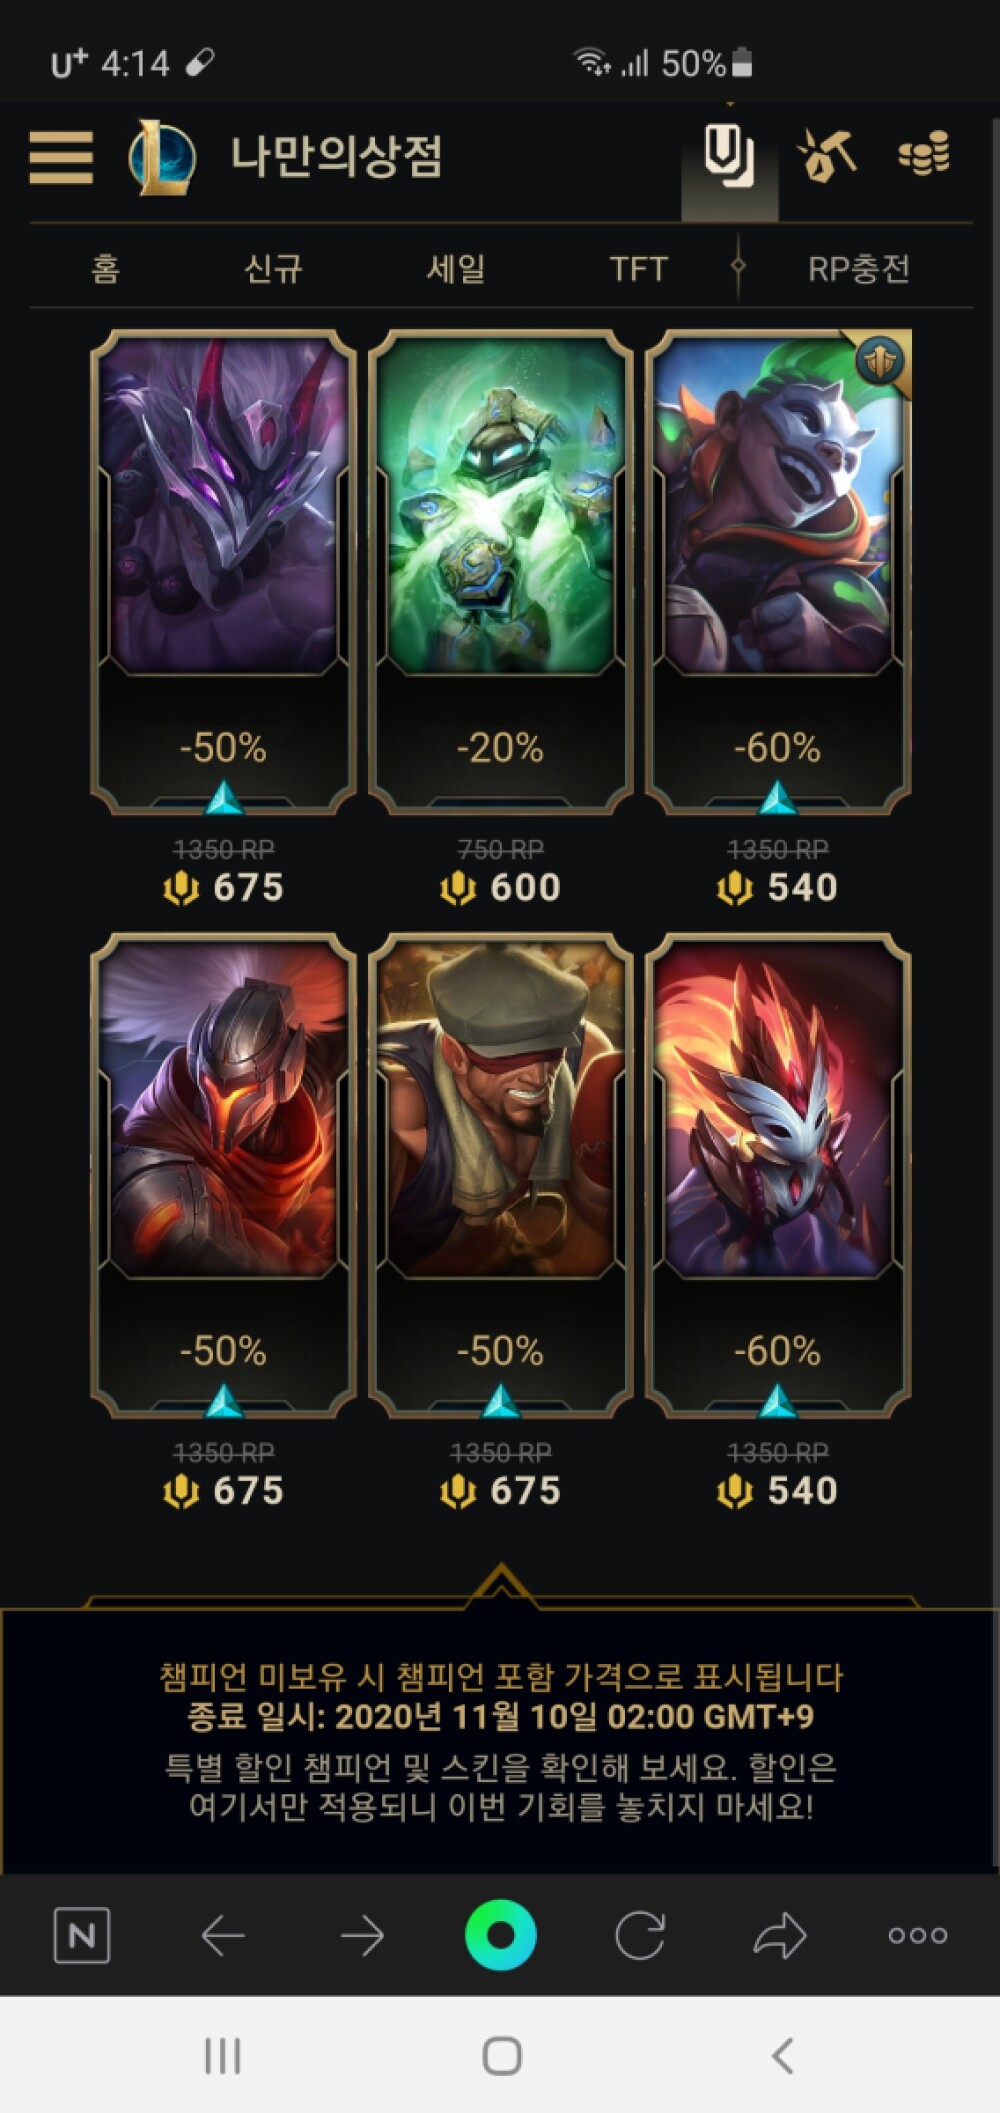This screenshot has width=1000, height=2113.
Task: Tap the Naver N home icon
Action: 81,1935
